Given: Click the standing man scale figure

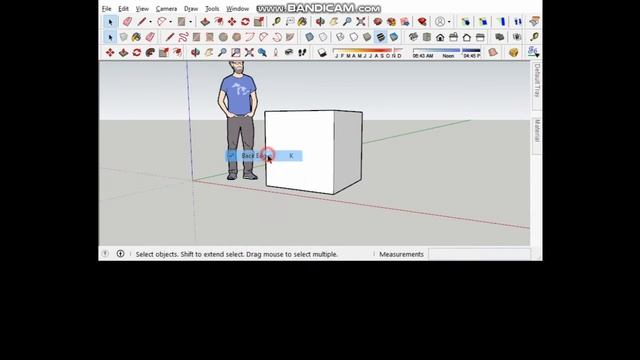Looking at the screenshot, I should click(x=238, y=120).
